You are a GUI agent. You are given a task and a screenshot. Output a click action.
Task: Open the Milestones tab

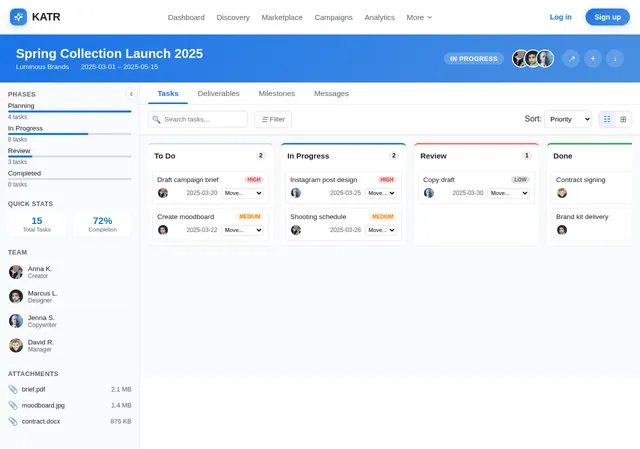(277, 93)
